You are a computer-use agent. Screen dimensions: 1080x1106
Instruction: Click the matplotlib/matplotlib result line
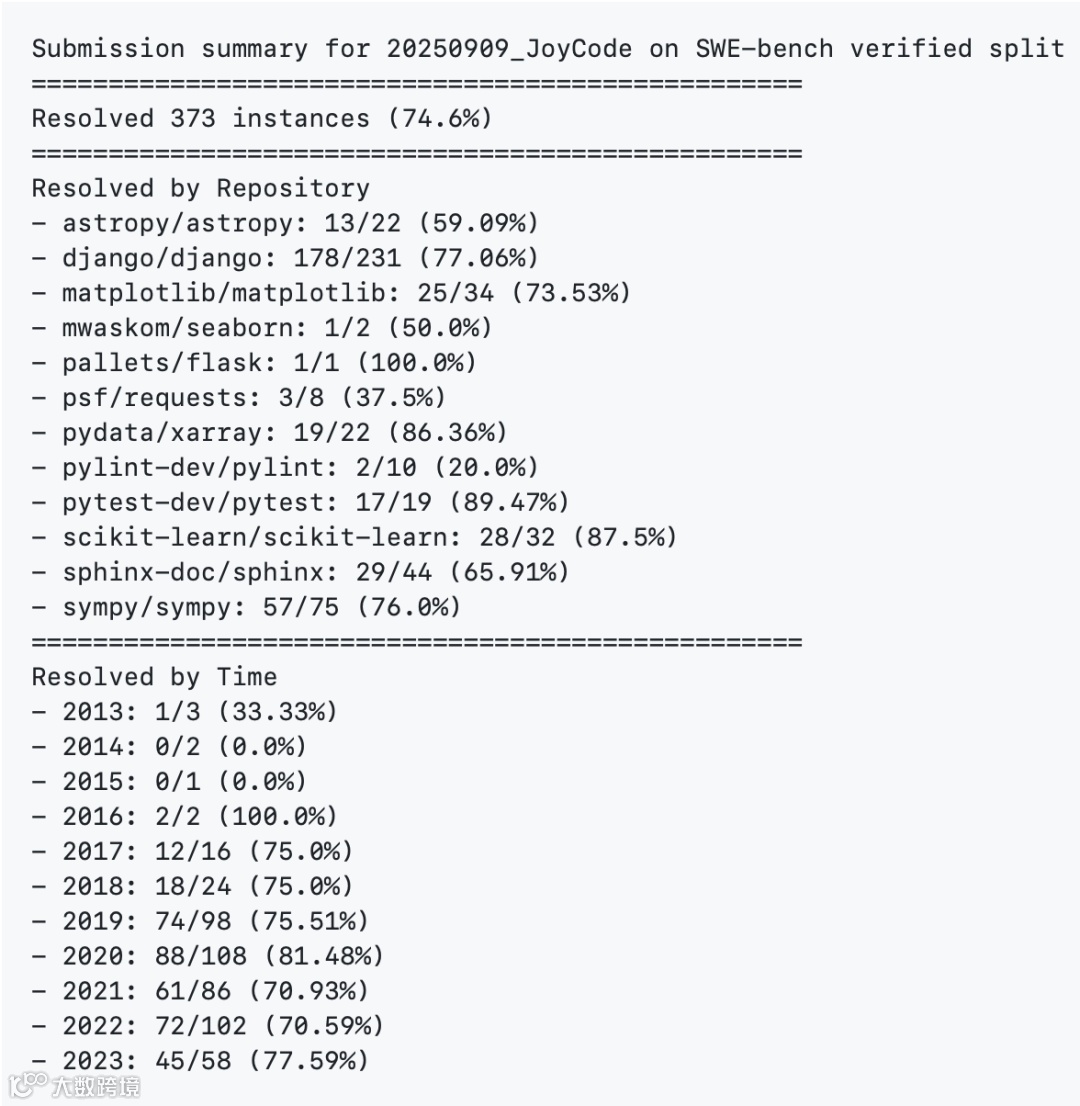click(331, 293)
